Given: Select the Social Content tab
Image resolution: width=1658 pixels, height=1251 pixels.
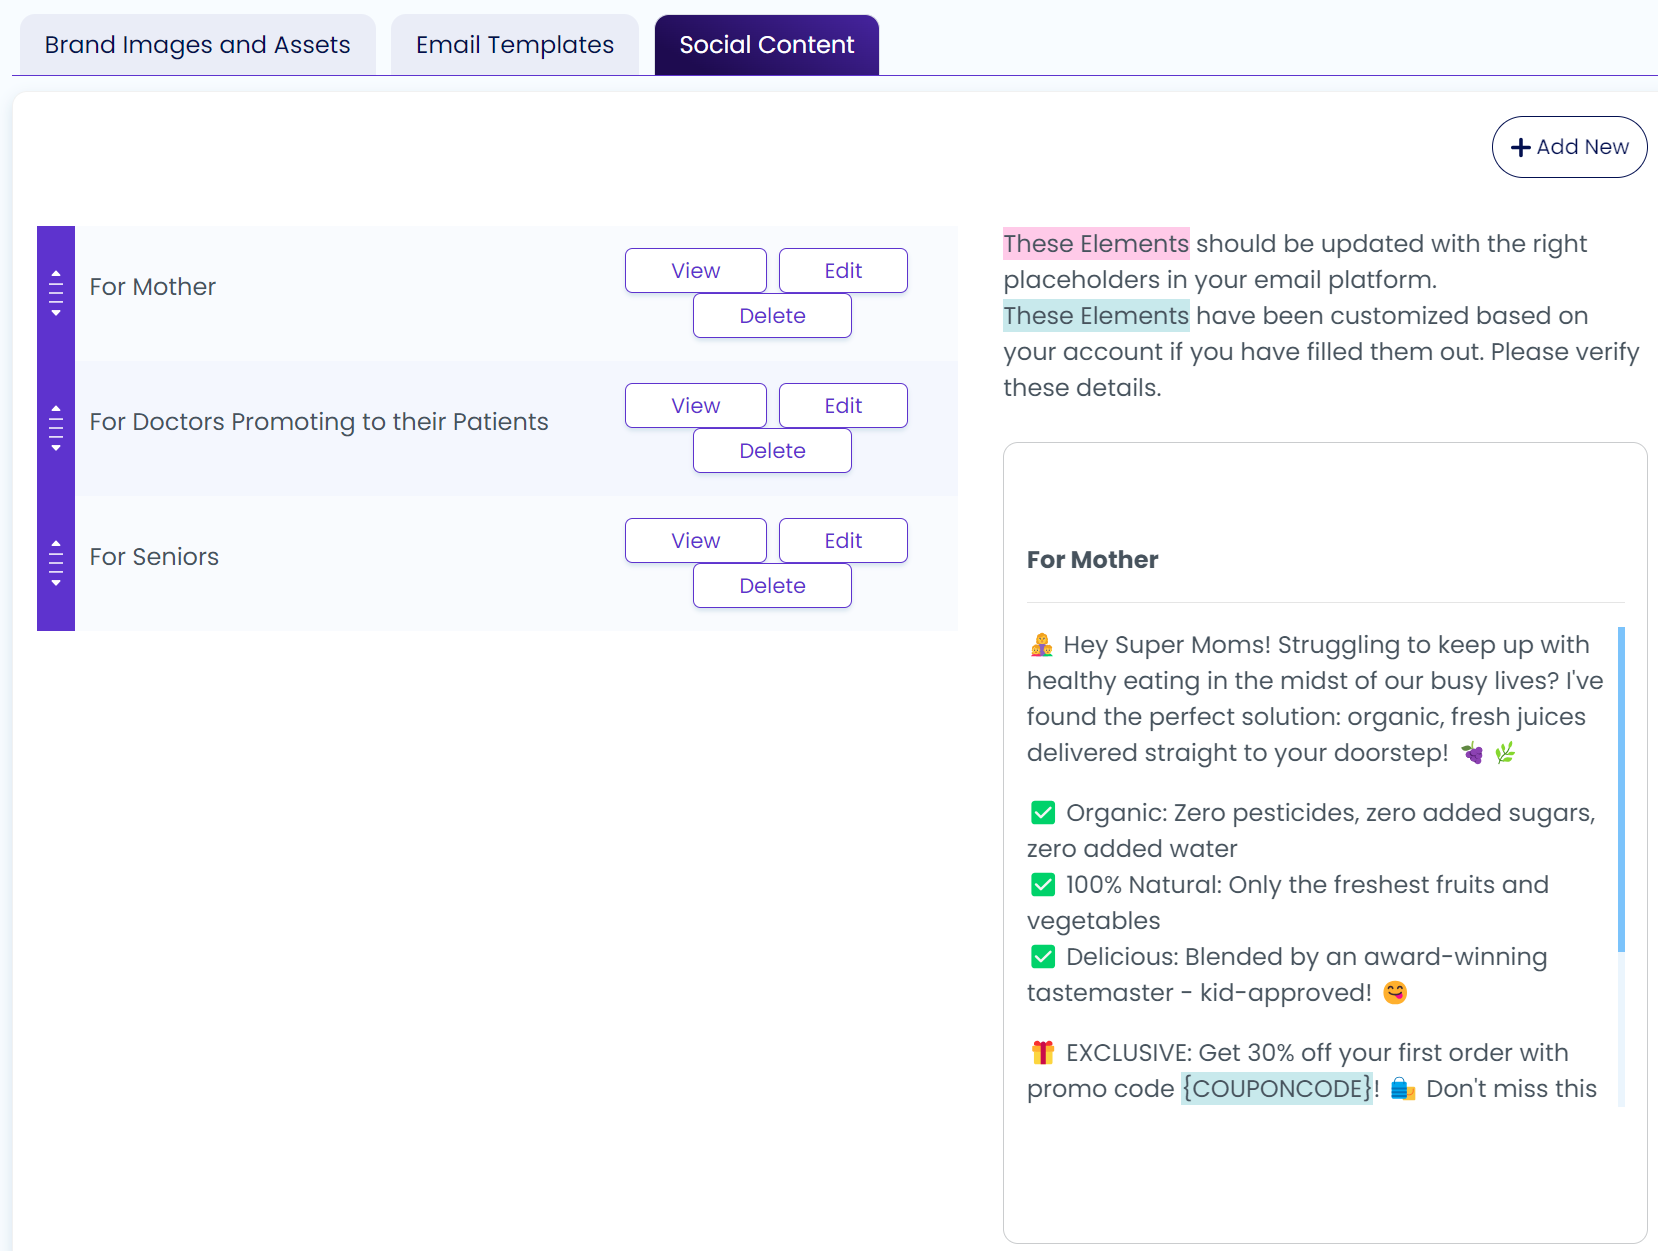Looking at the screenshot, I should click(767, 45).
